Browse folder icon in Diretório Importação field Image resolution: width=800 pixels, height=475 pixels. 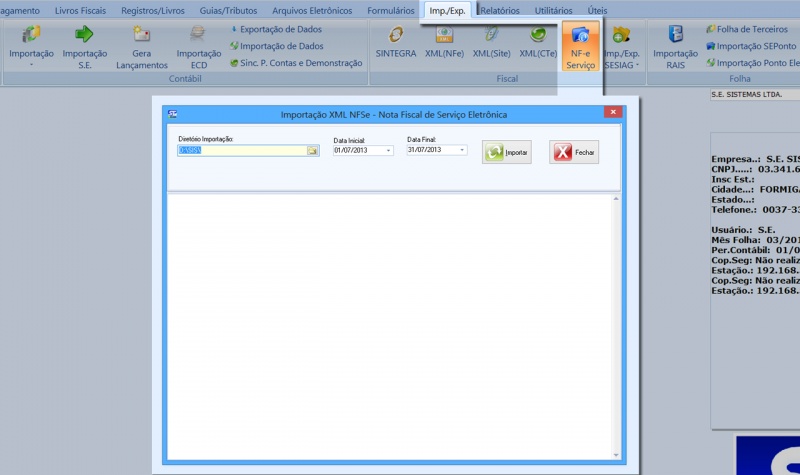[312, 151]
